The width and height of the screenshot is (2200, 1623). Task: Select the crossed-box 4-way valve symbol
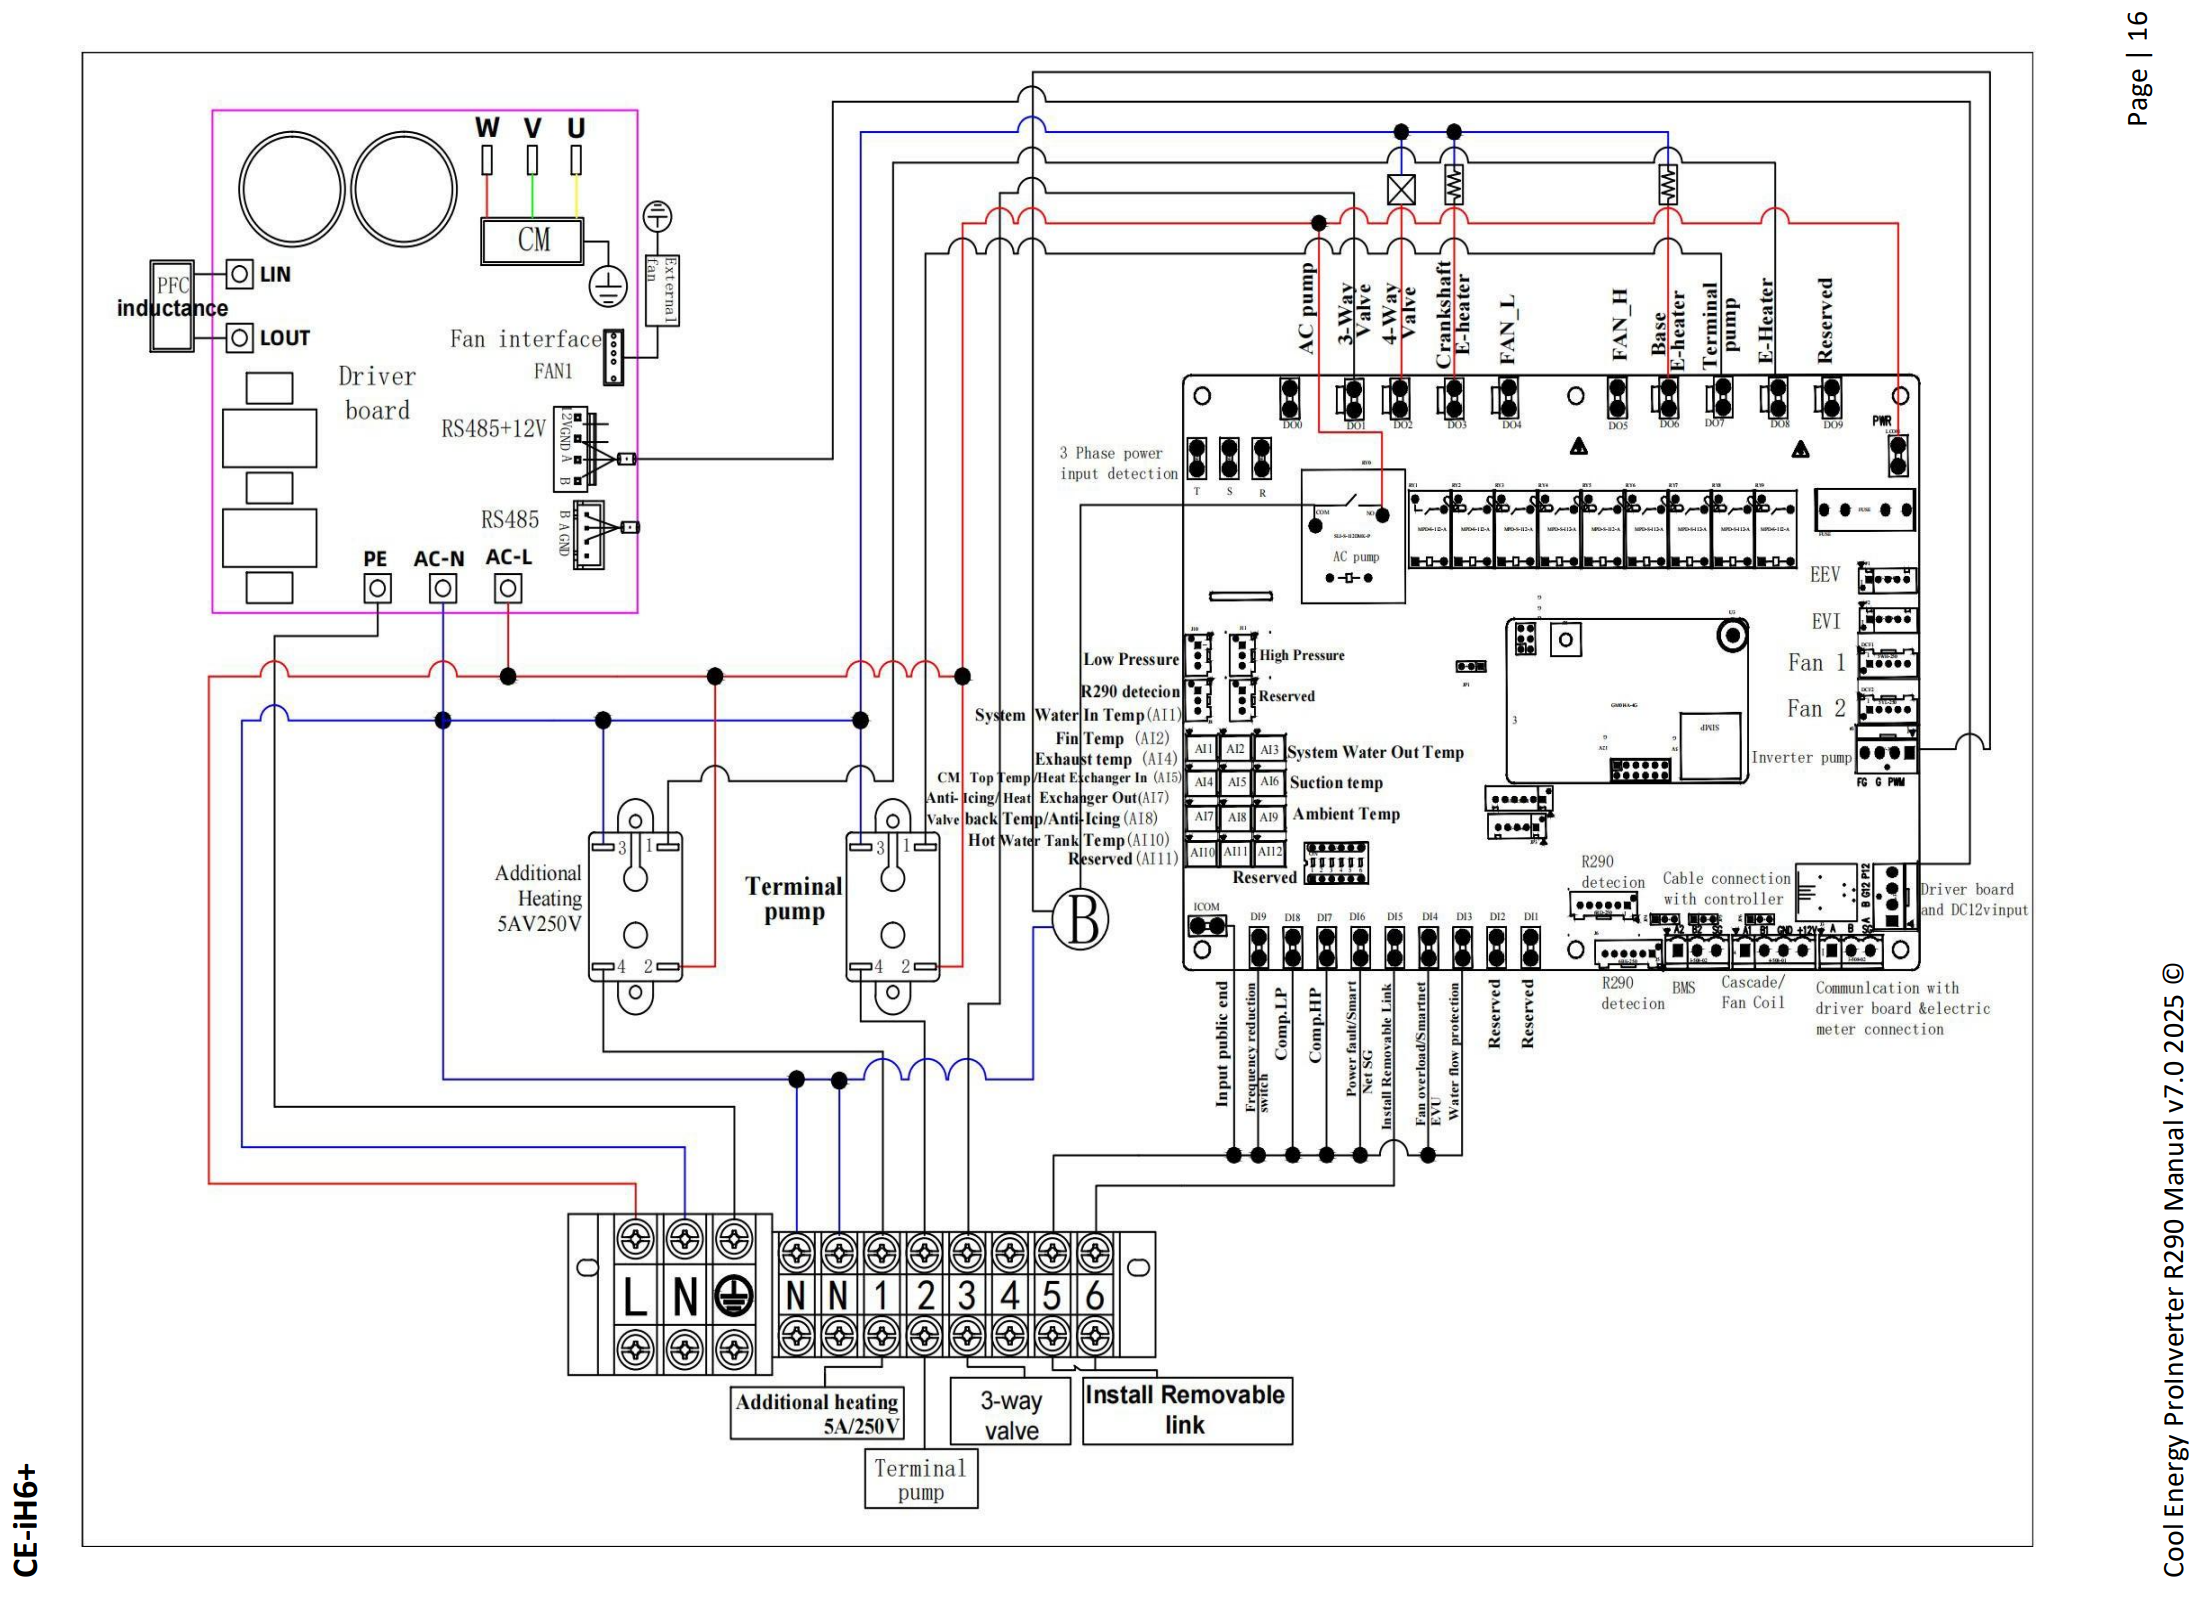(1401, 189)
